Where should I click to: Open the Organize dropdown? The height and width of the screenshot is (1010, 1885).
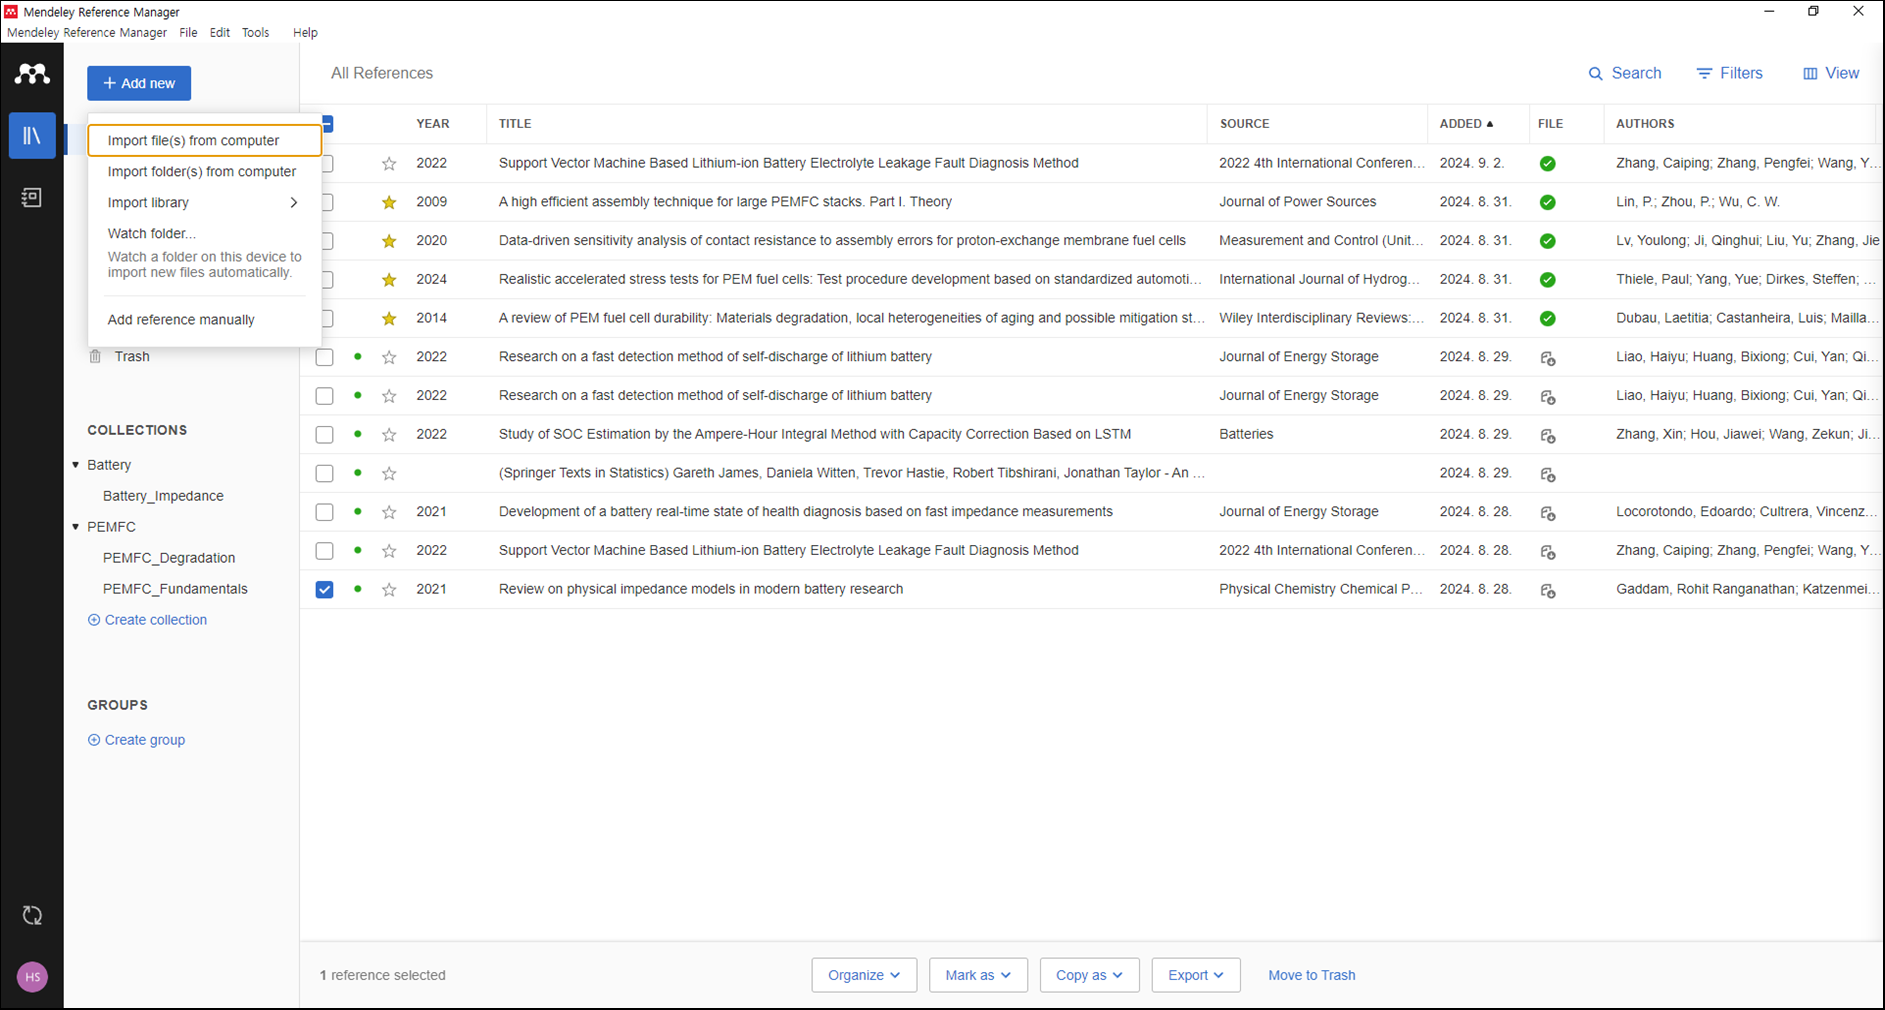pyautogui.click(x=864, y=975)
